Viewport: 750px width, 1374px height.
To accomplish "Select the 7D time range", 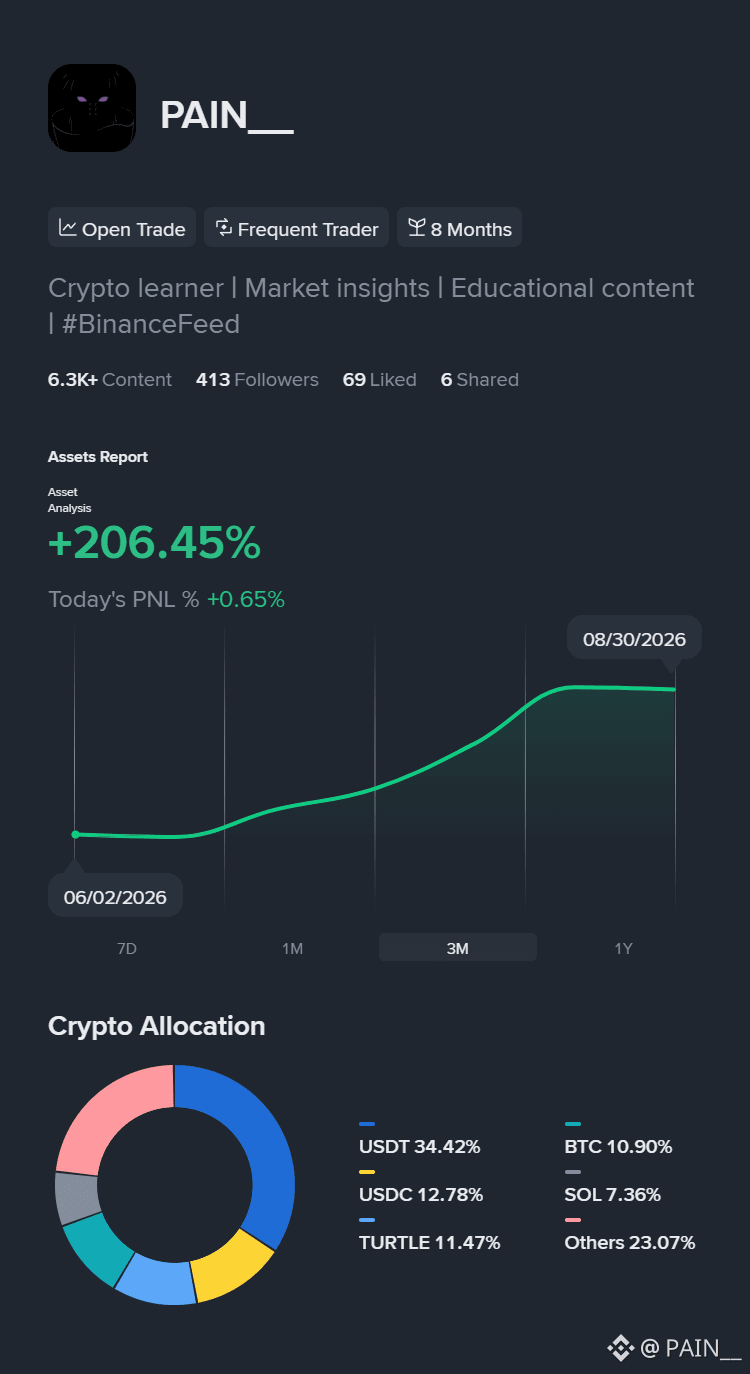I will tap(127, 948).
